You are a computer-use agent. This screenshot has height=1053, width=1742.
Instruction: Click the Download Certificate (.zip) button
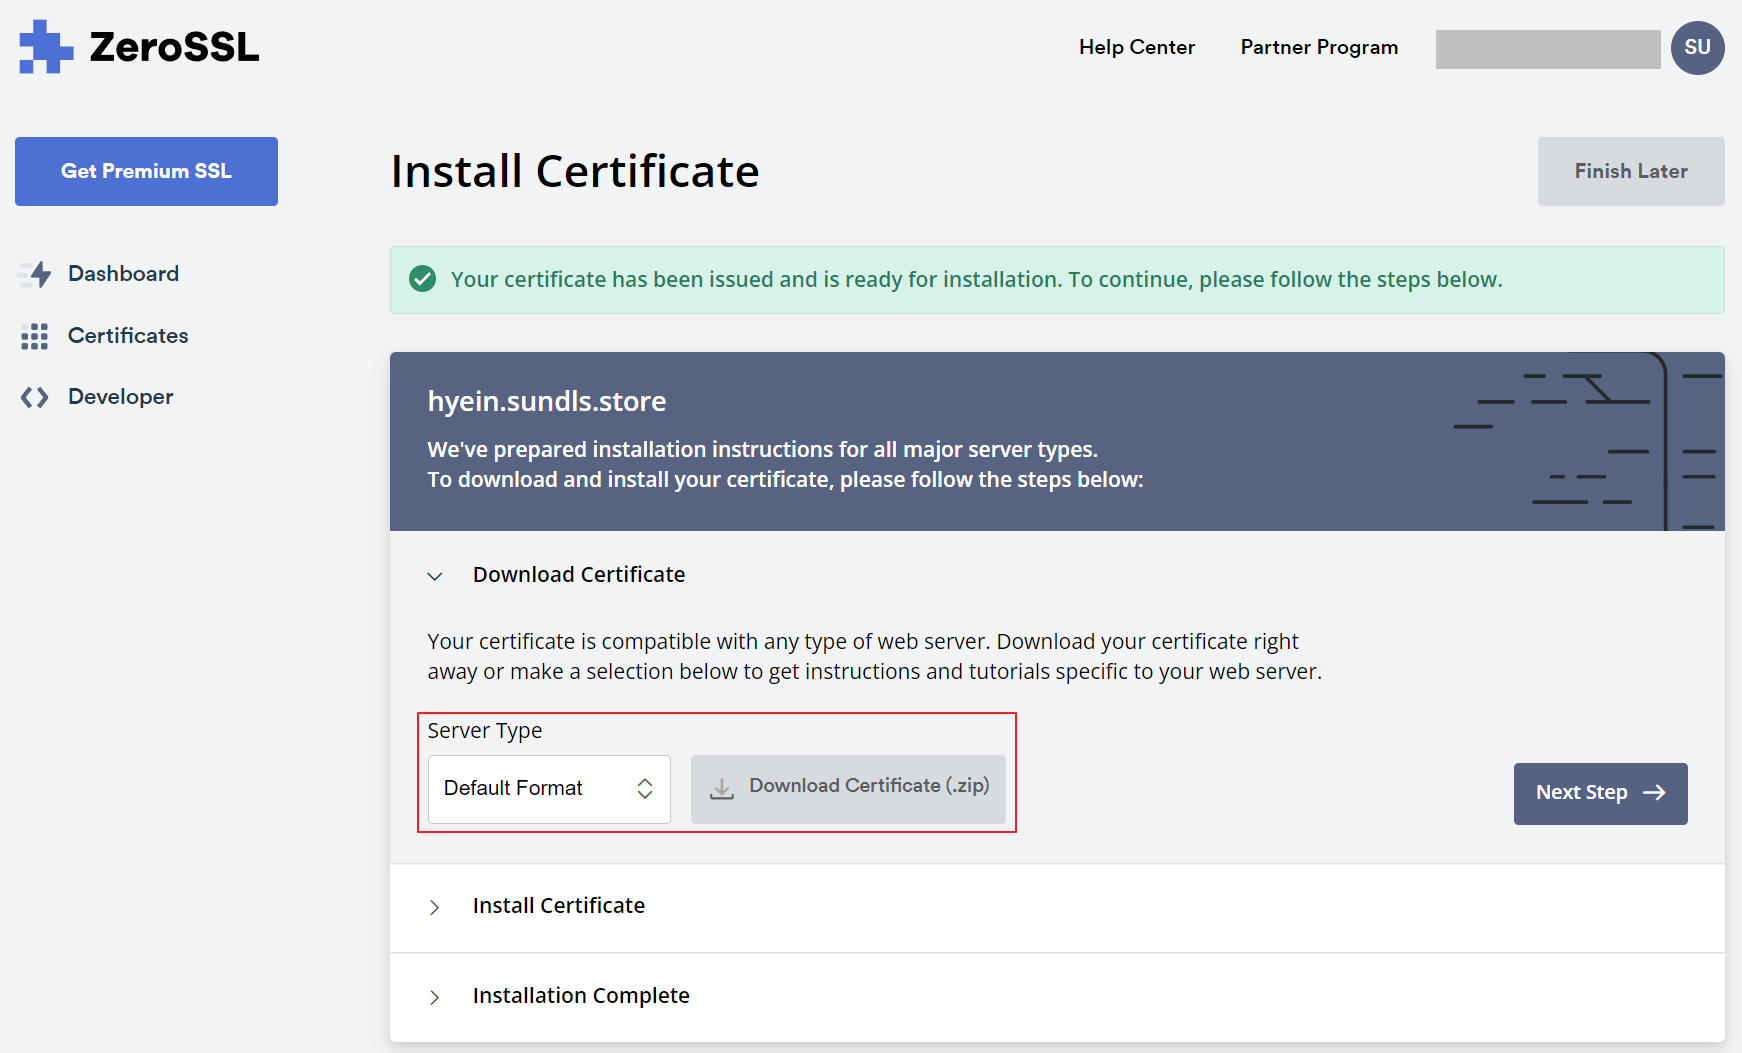pyautogui.click(x=848, y=789)
